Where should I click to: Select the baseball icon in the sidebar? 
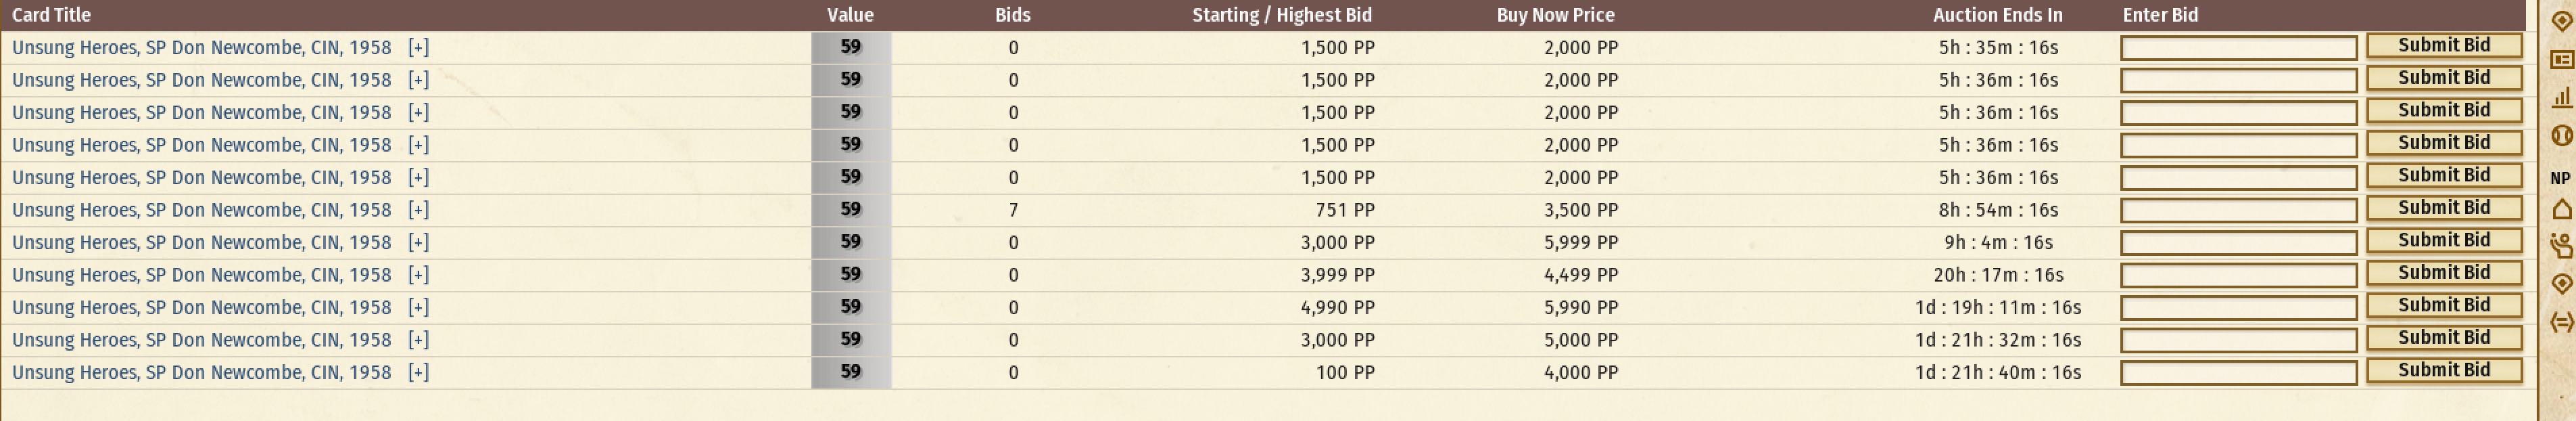pyautogui.click(x=2562, y=136)
